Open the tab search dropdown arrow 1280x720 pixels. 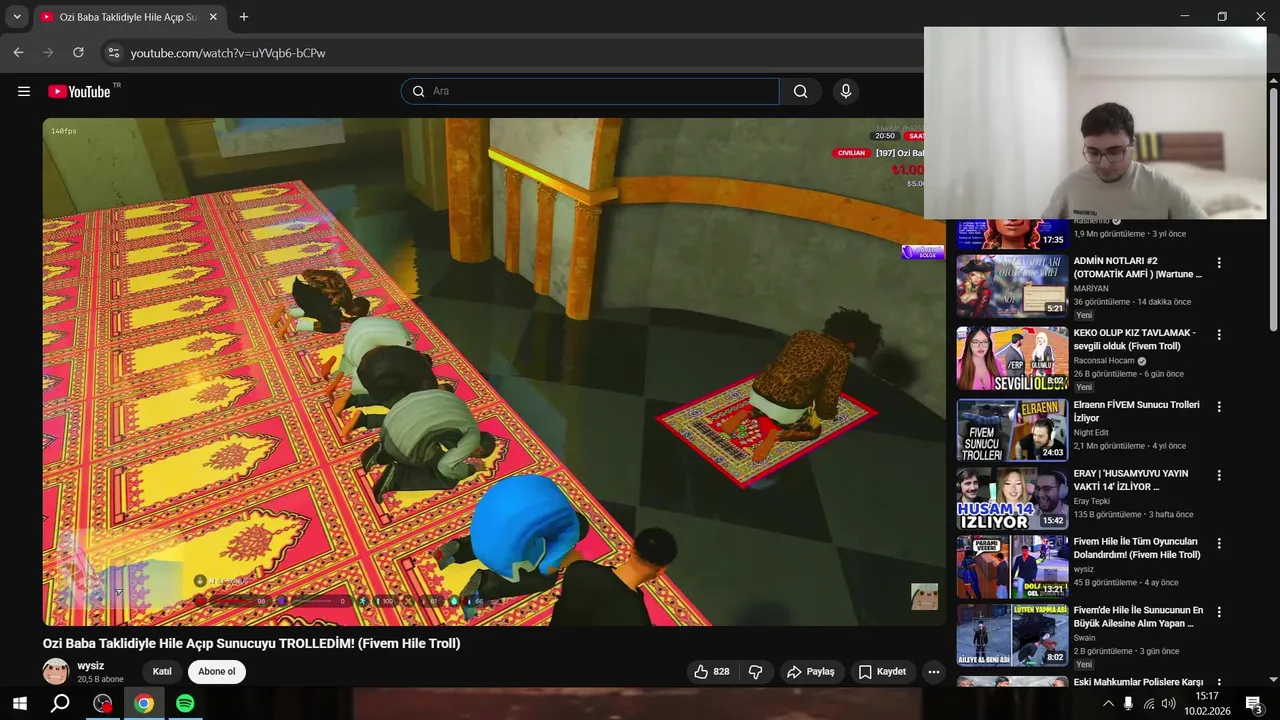tap(16, 17)
